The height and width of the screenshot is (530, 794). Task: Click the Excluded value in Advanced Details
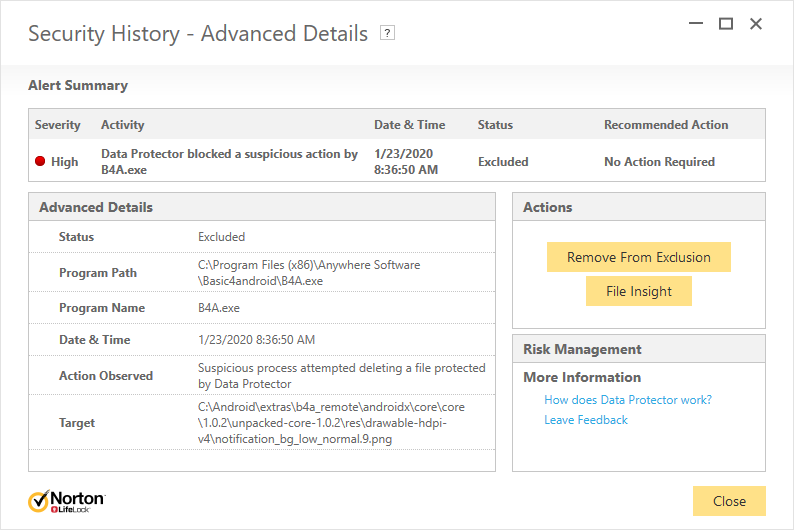coord(221,237)
